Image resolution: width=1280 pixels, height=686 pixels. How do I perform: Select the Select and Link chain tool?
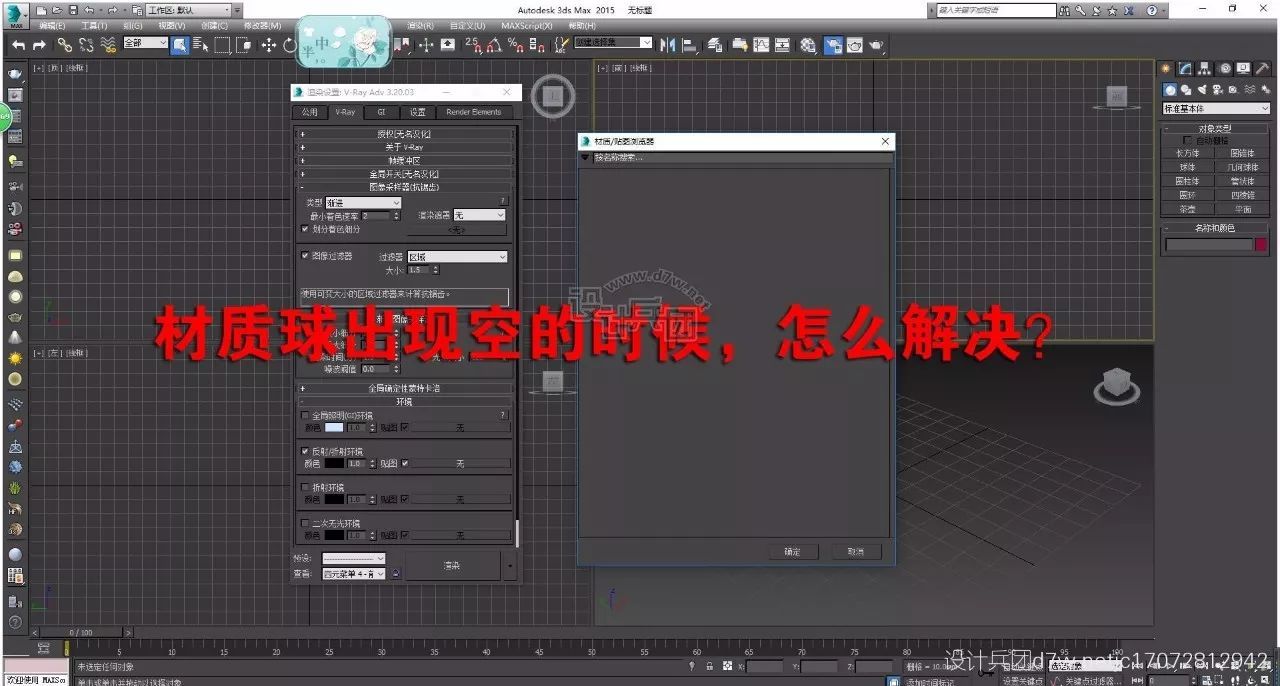(64, 45)
